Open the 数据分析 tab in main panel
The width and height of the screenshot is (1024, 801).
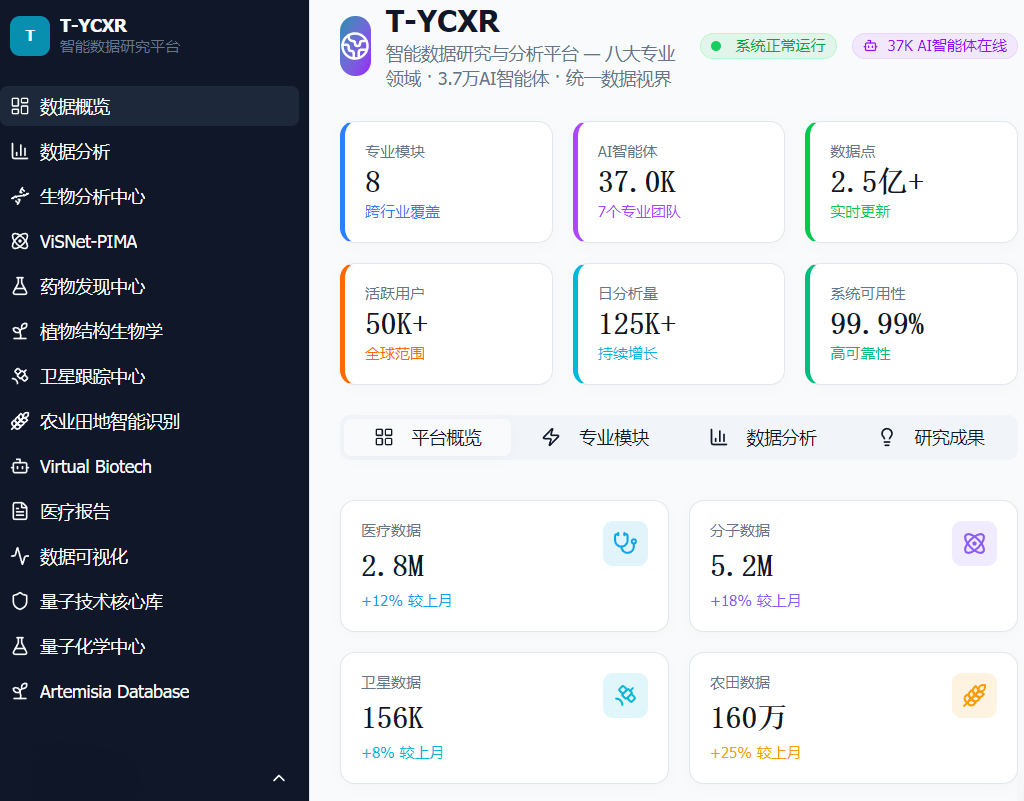point(763,437)
